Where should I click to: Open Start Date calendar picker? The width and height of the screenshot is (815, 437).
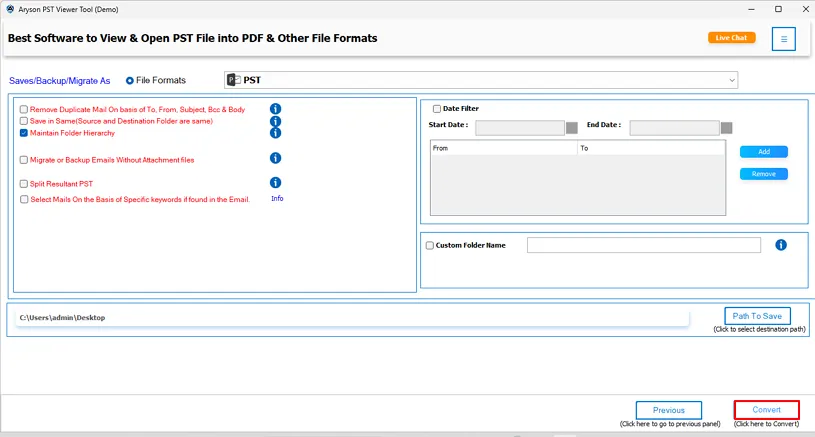click(572, 128)
